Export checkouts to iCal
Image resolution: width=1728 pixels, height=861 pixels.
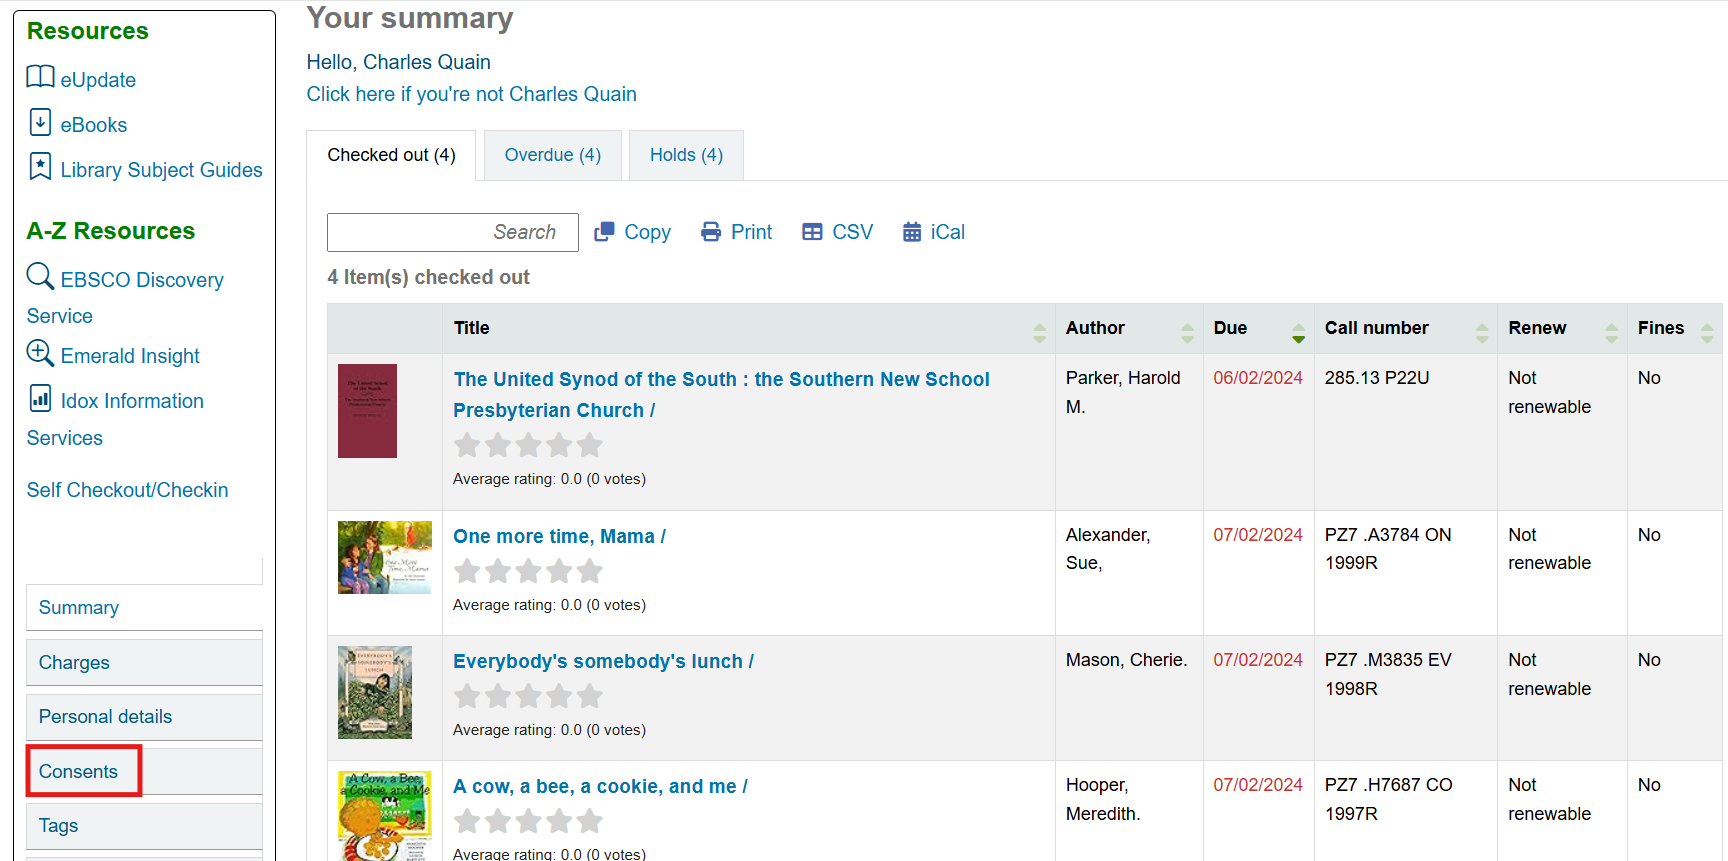[x=934, y=232]
